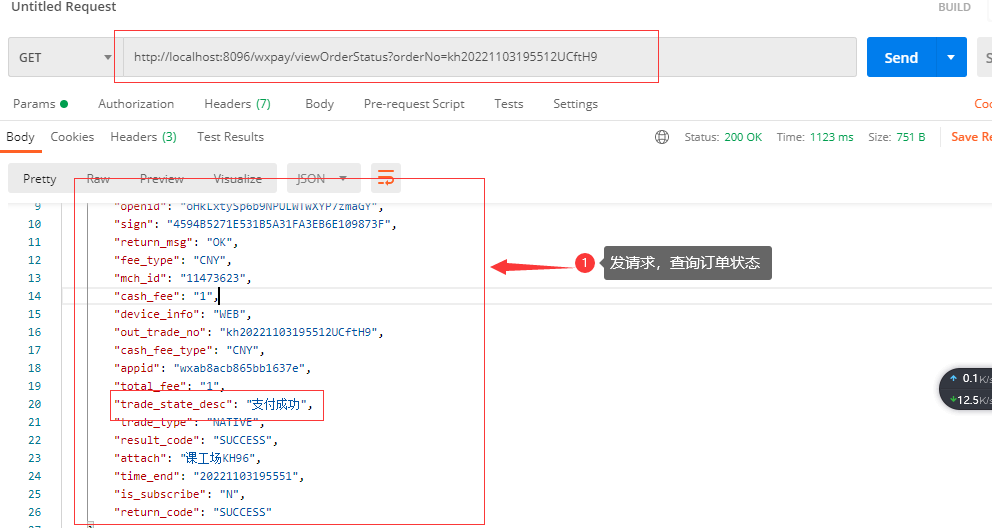Click the "device_info": "WEB" line
The width and height of the screenshot is (992, 531).
pyautogui.click(x=182, y=314)
